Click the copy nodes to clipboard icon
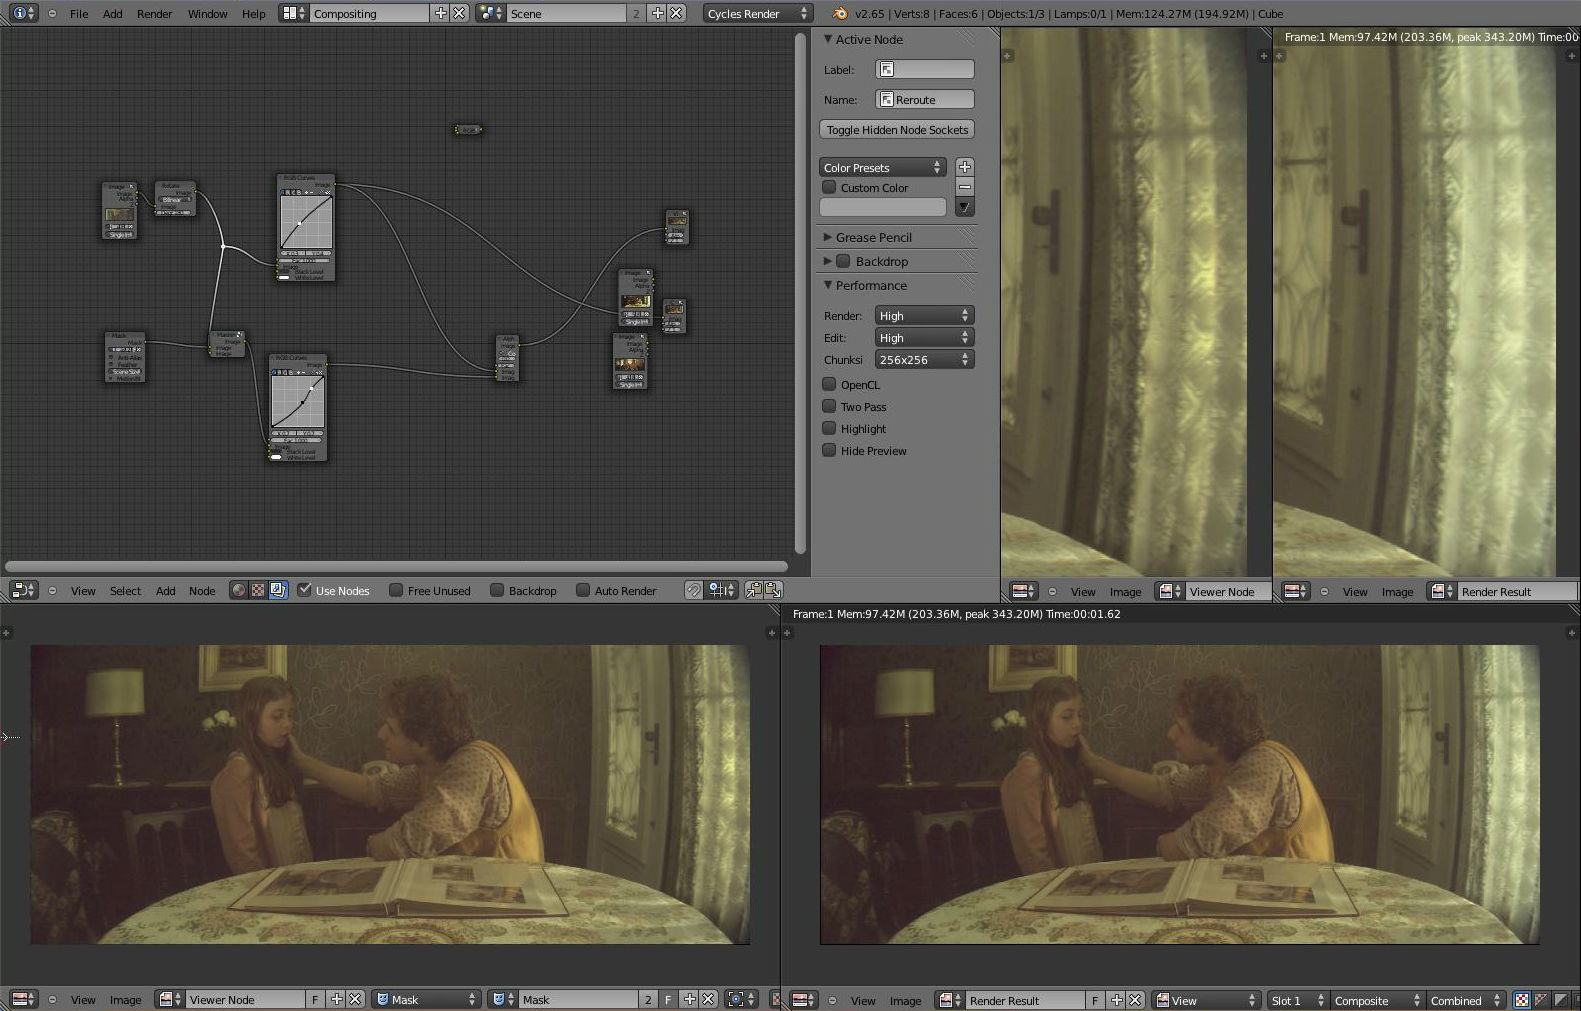The width and height of the screenshot is (1581, 1011). coord(754,590)
